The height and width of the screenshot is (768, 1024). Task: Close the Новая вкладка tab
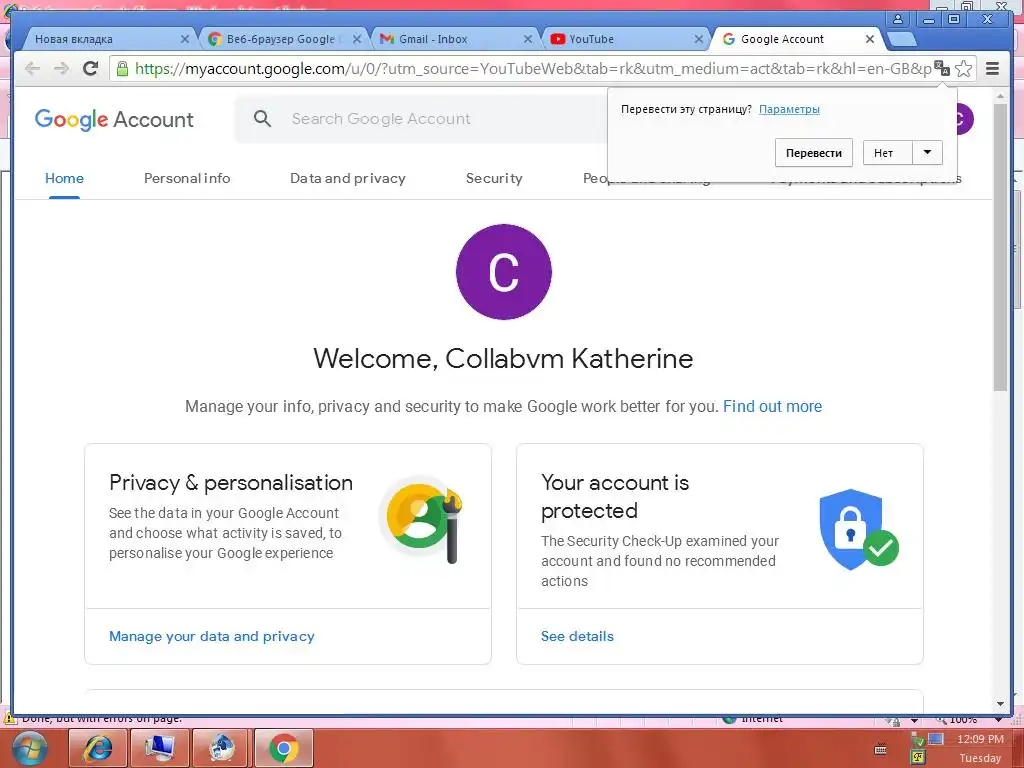[185, 39]
